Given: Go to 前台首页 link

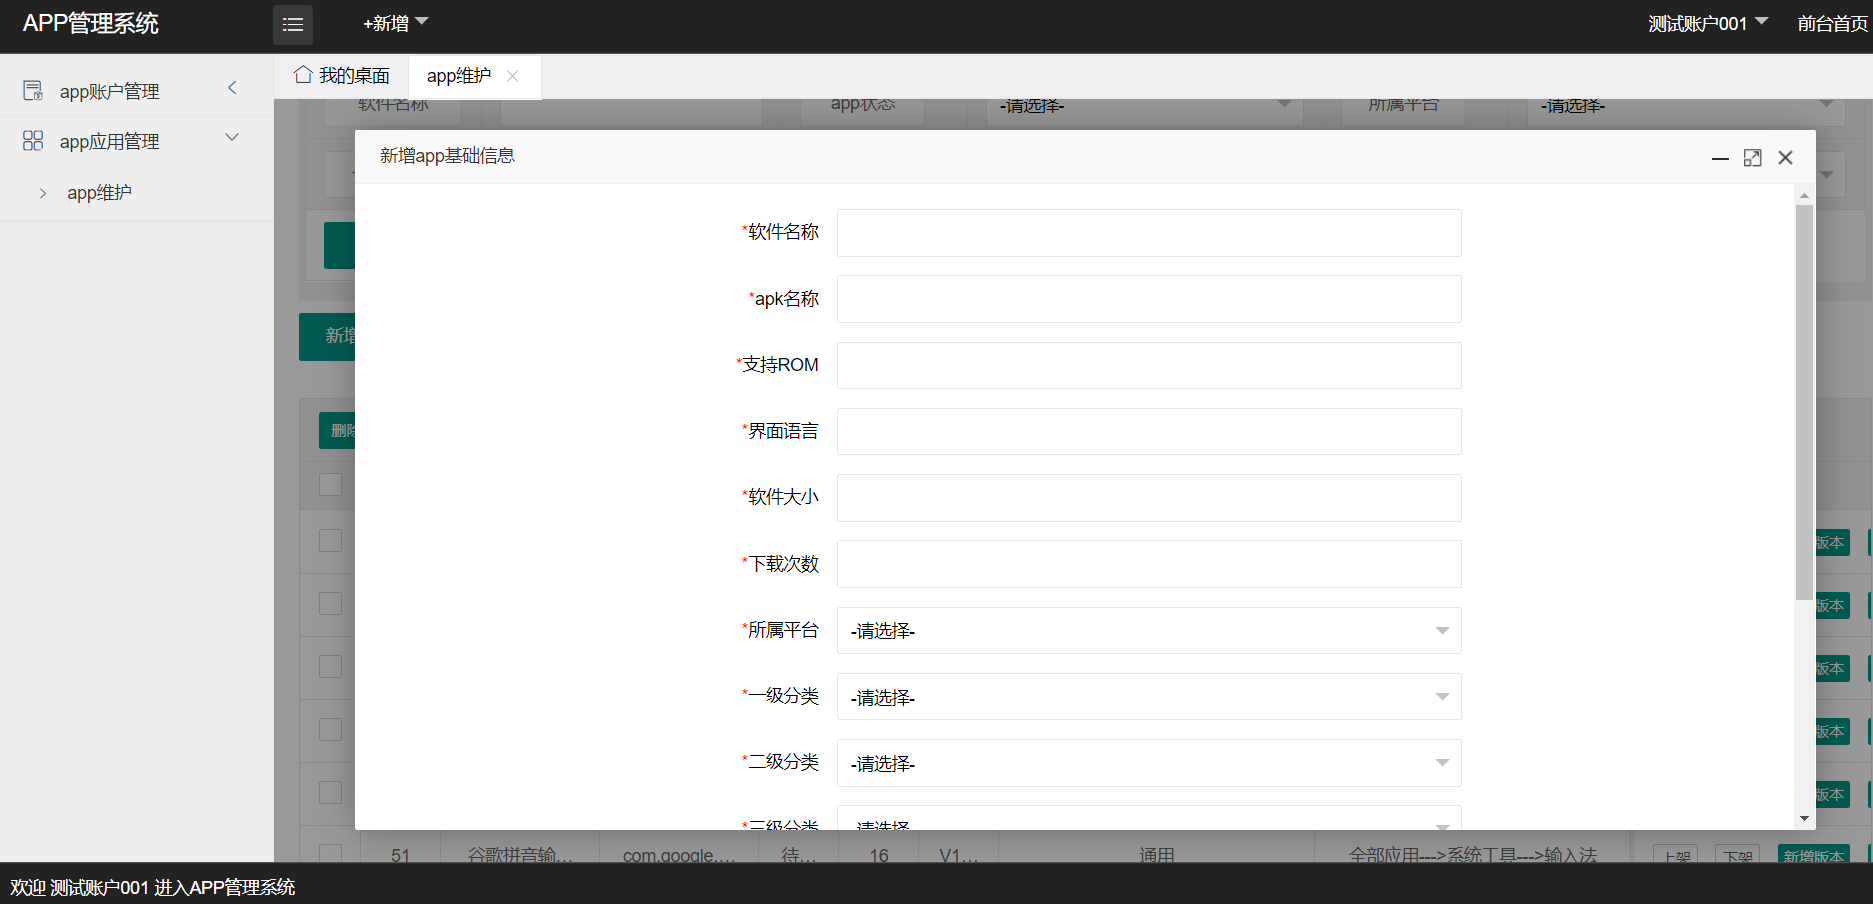Looking at the screenshot, I should [1832, 23].
